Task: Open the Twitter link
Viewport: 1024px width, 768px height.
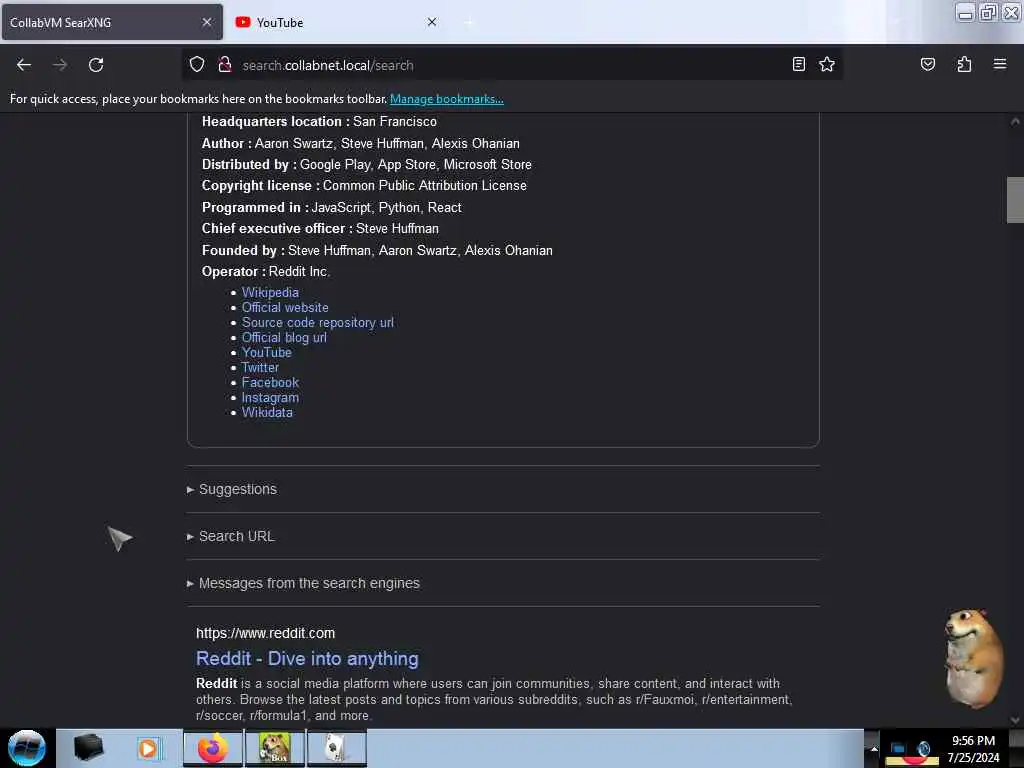Action: 260,368
